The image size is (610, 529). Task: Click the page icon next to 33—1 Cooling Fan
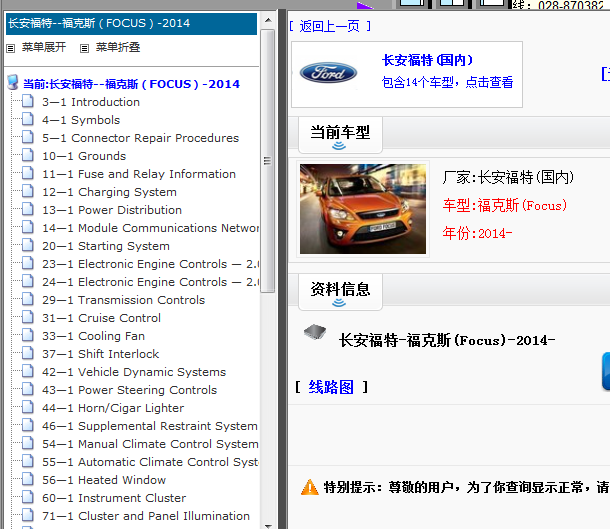[x=28, y=335]
